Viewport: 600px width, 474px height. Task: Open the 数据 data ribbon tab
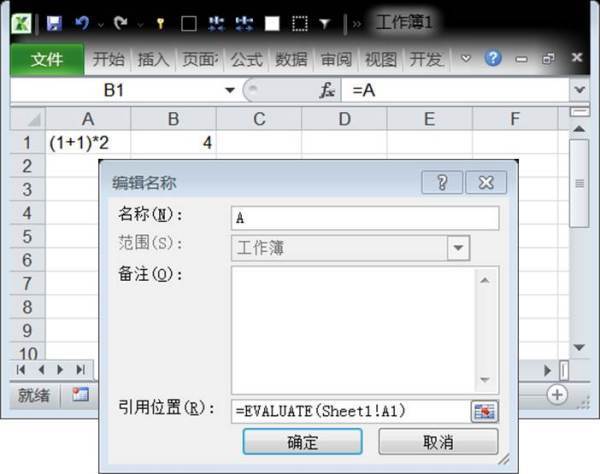click(291, 60)
